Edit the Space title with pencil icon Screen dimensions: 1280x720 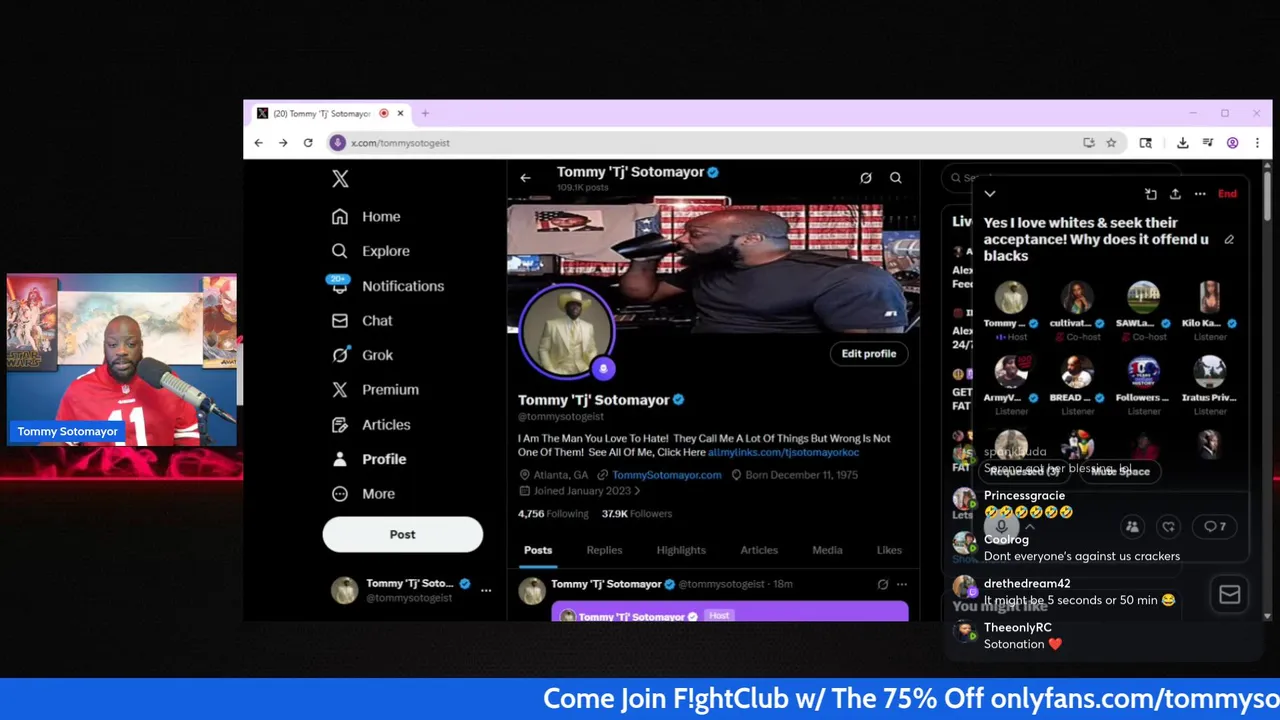[1229, 240]
